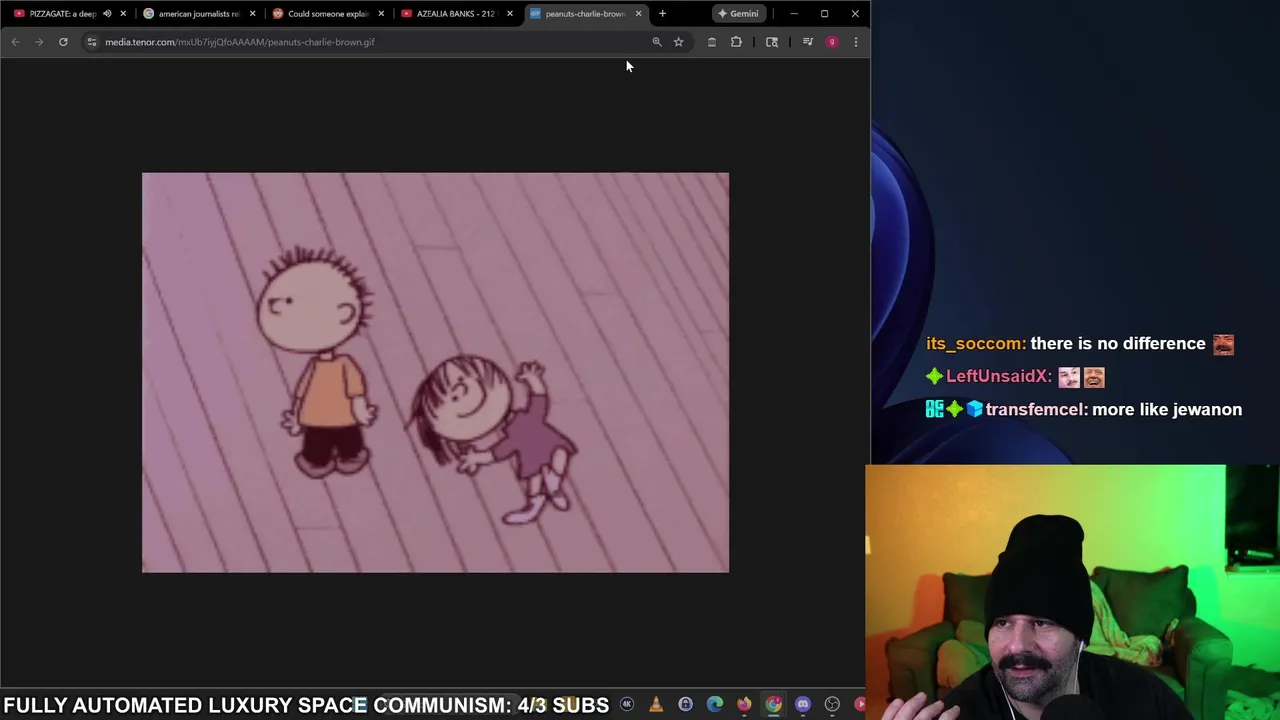Viewport: 1280px width, 720px height.
Task: Bookmark this page with the star
Action: (x=678, y=42)
